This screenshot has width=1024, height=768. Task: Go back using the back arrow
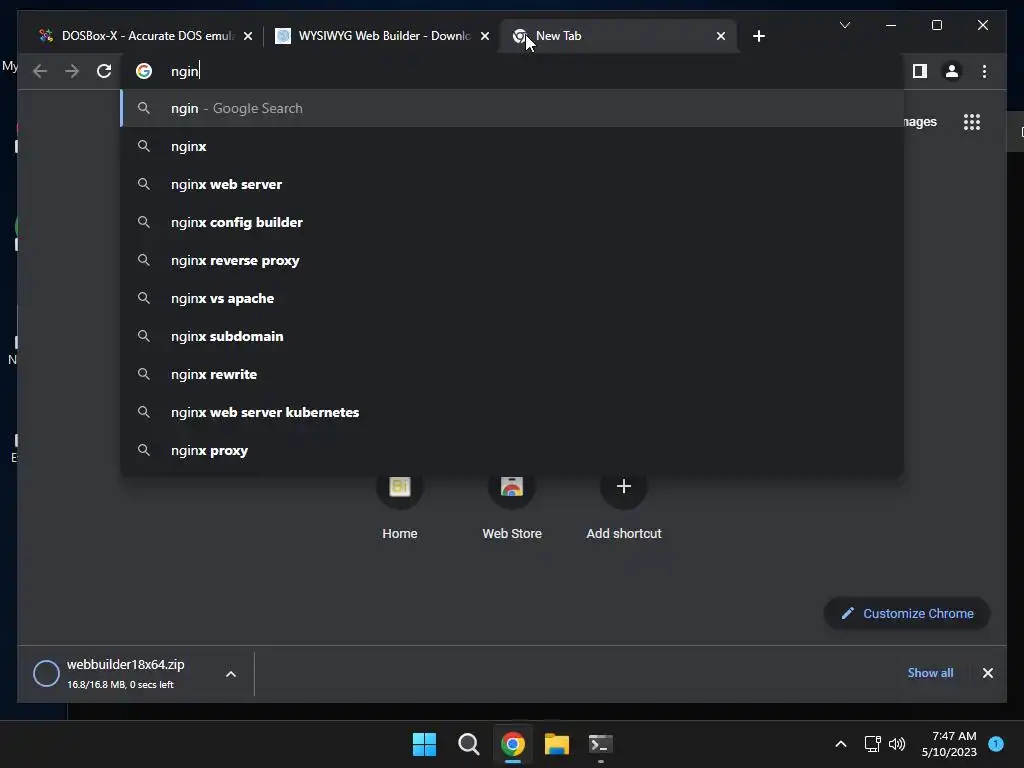pos(40,71)
